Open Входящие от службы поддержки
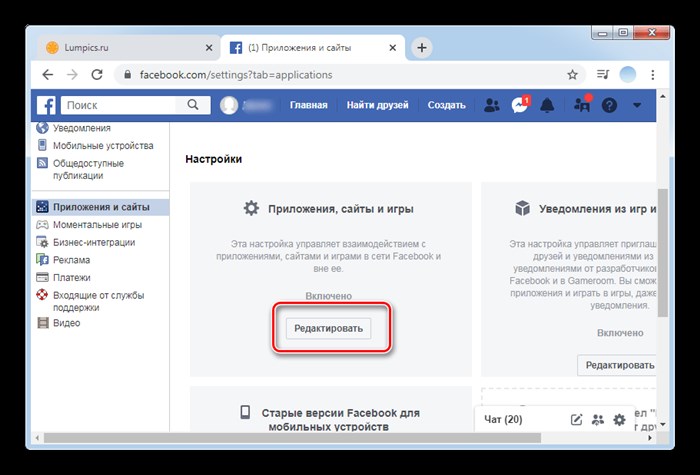 99,301
